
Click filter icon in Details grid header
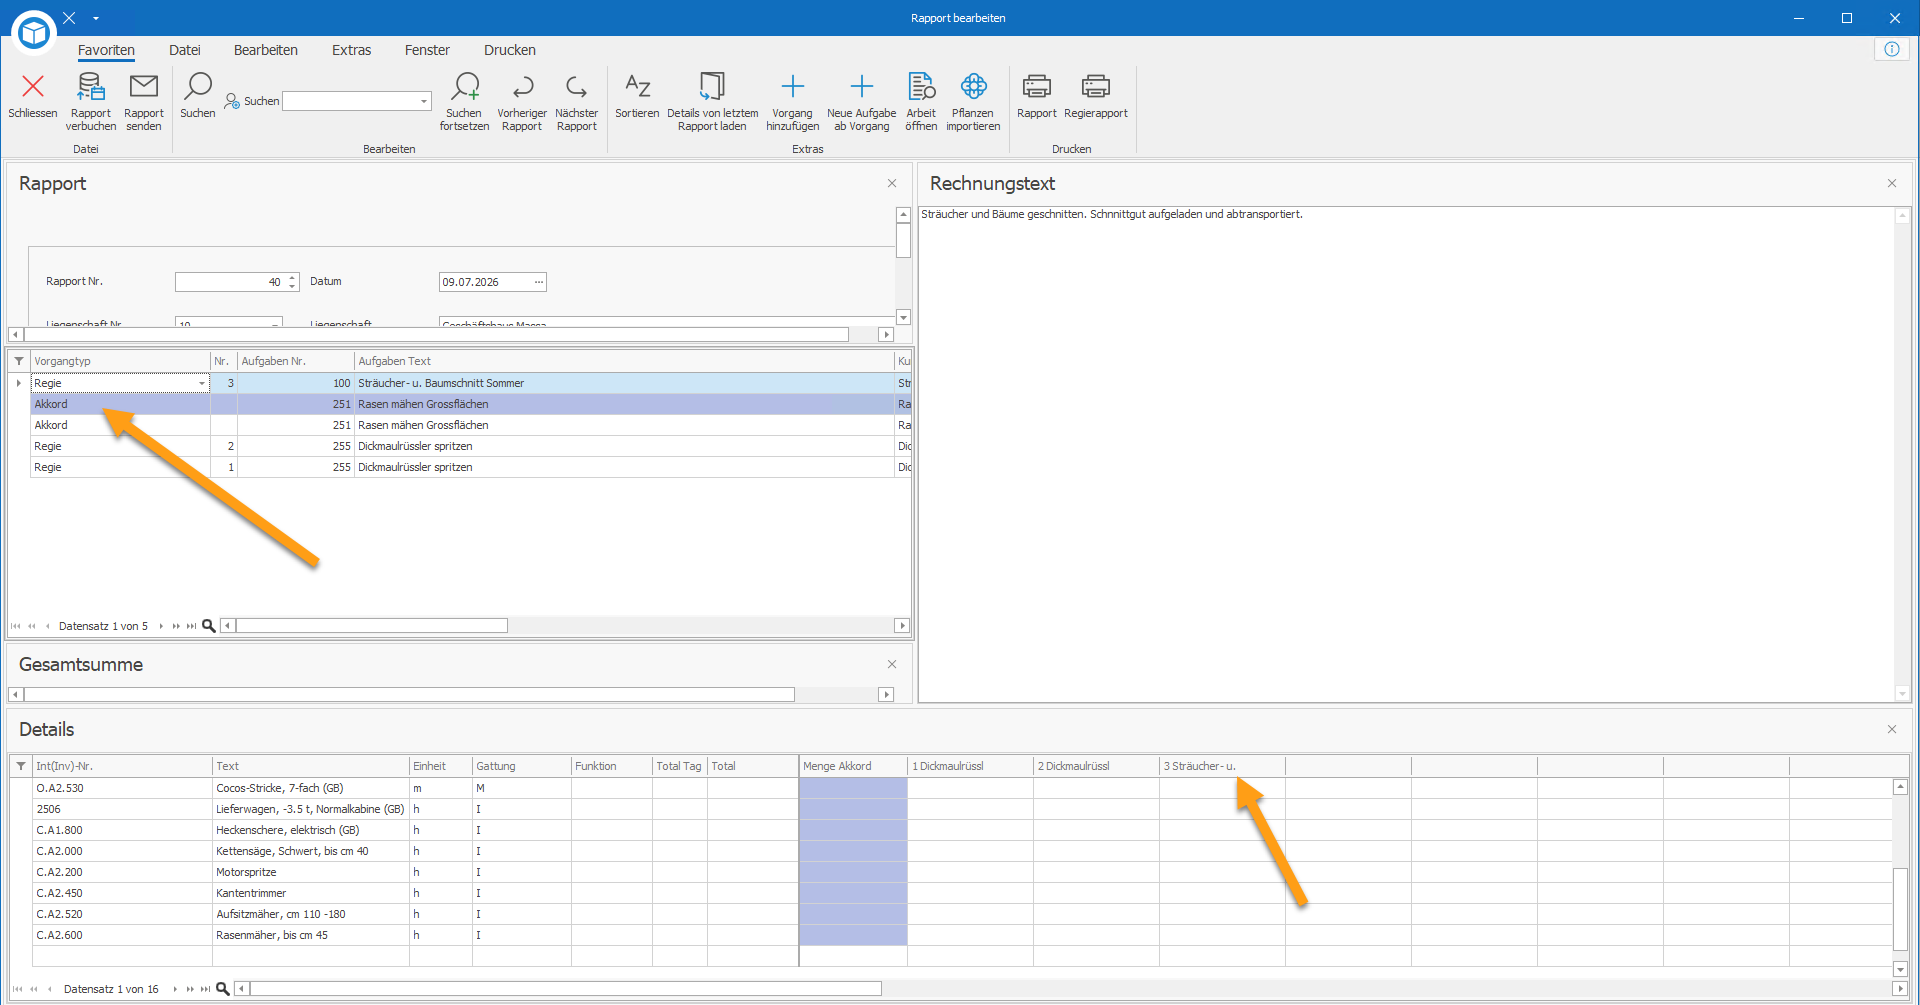point(21,766)
